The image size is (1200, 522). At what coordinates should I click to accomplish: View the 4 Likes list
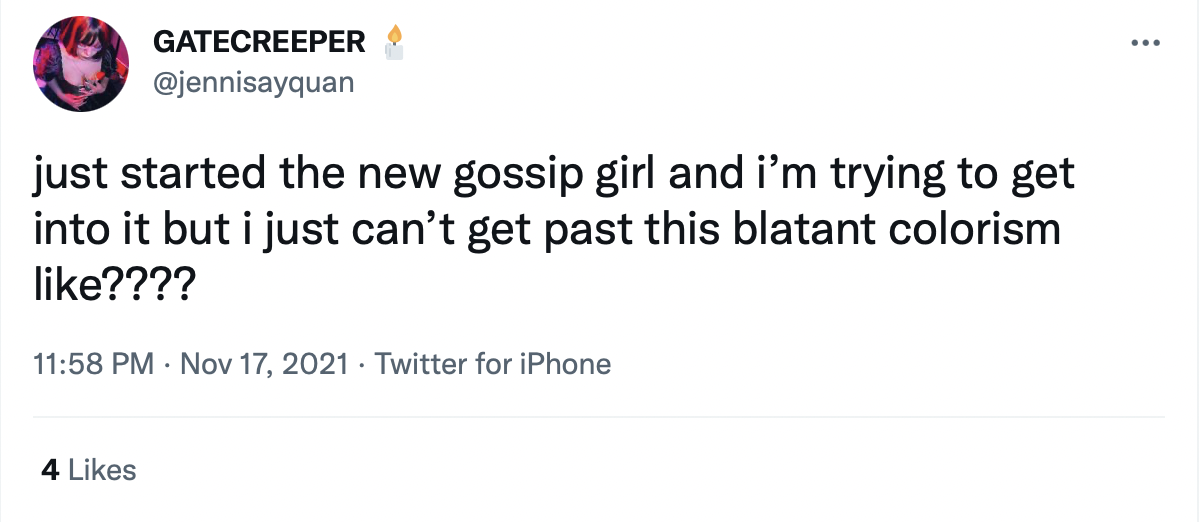[x=88, y=469]
